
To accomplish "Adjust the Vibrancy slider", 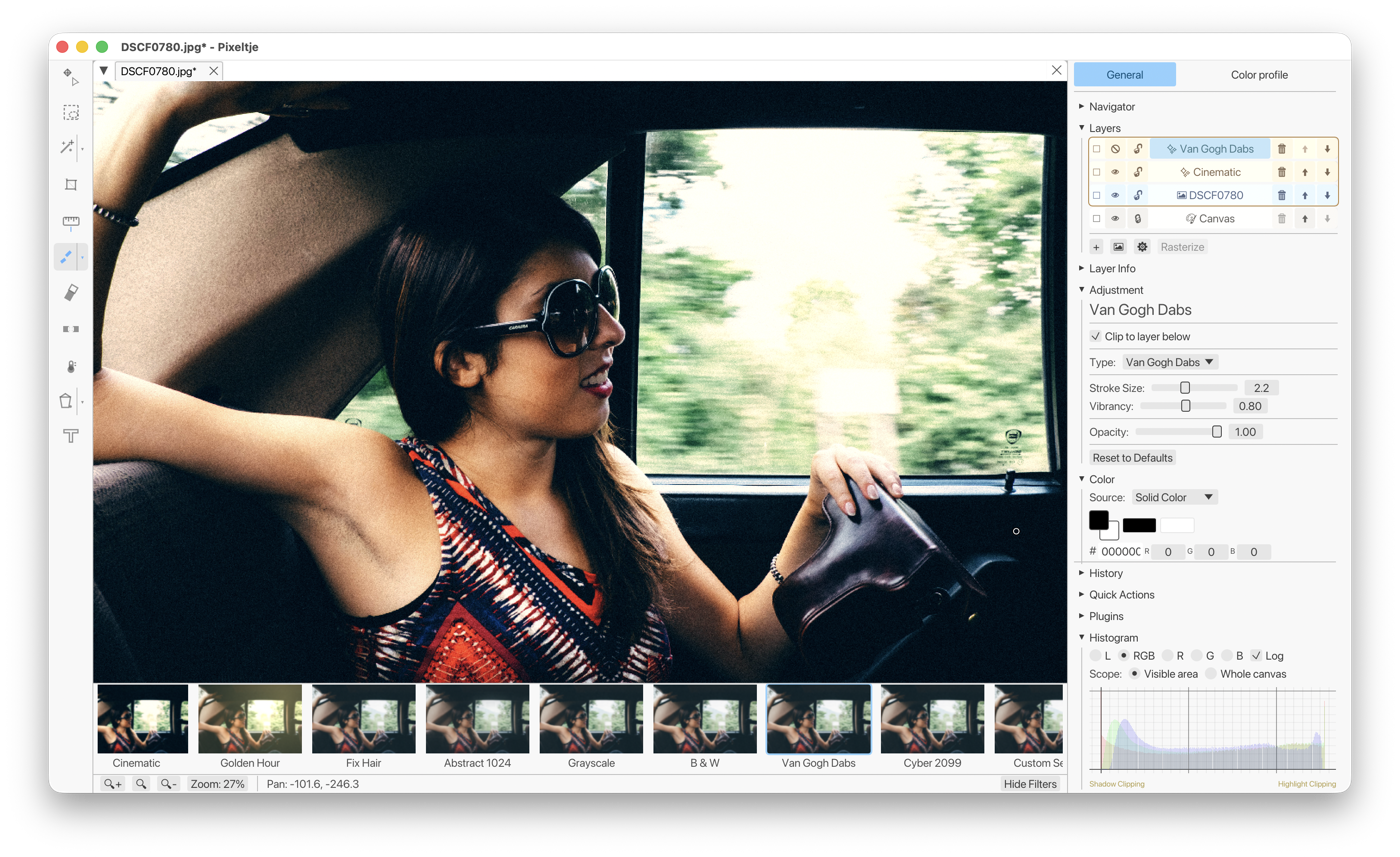I will (x=1183, y=406).
